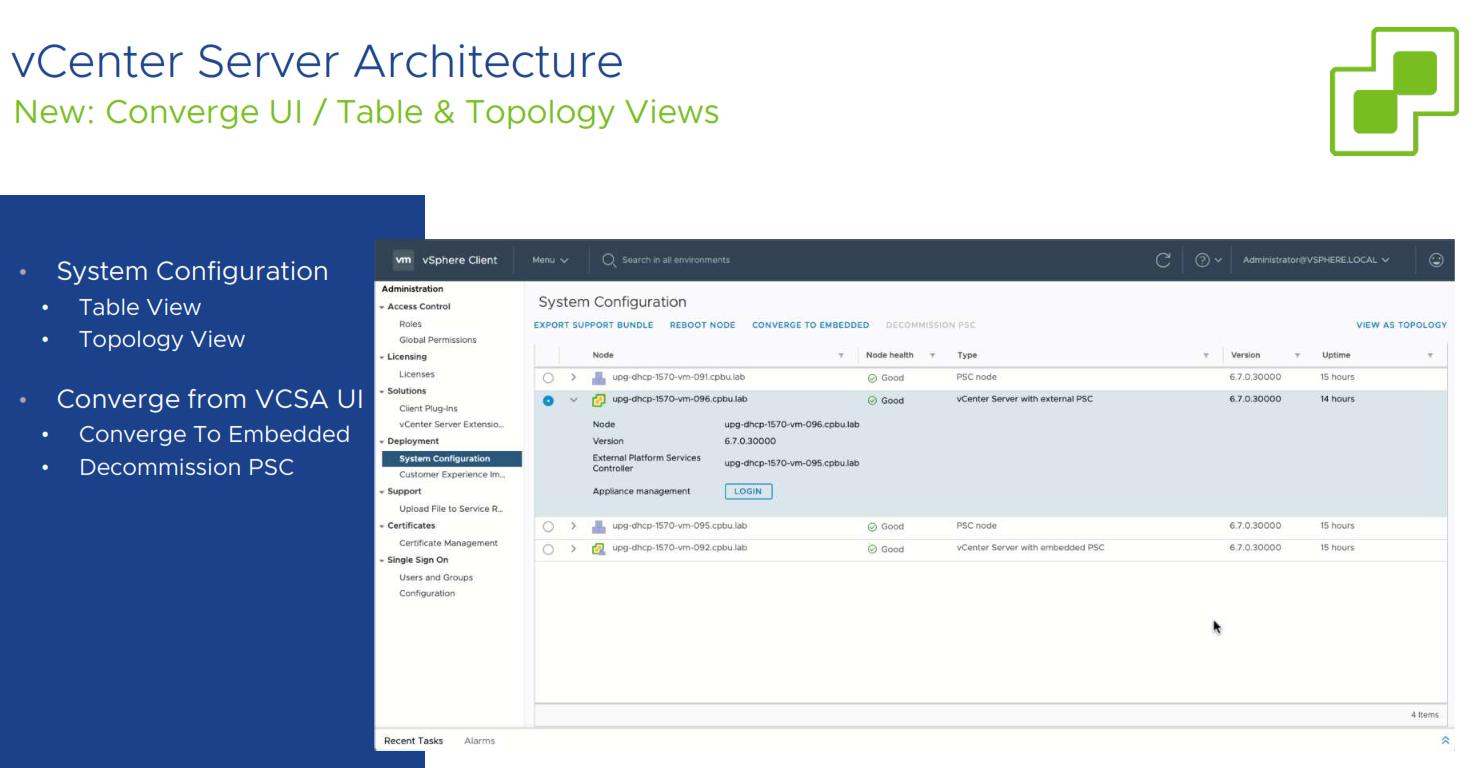Click Good health check icon for vm-095
1476x768 pixels.
click(x=872, y=527)
